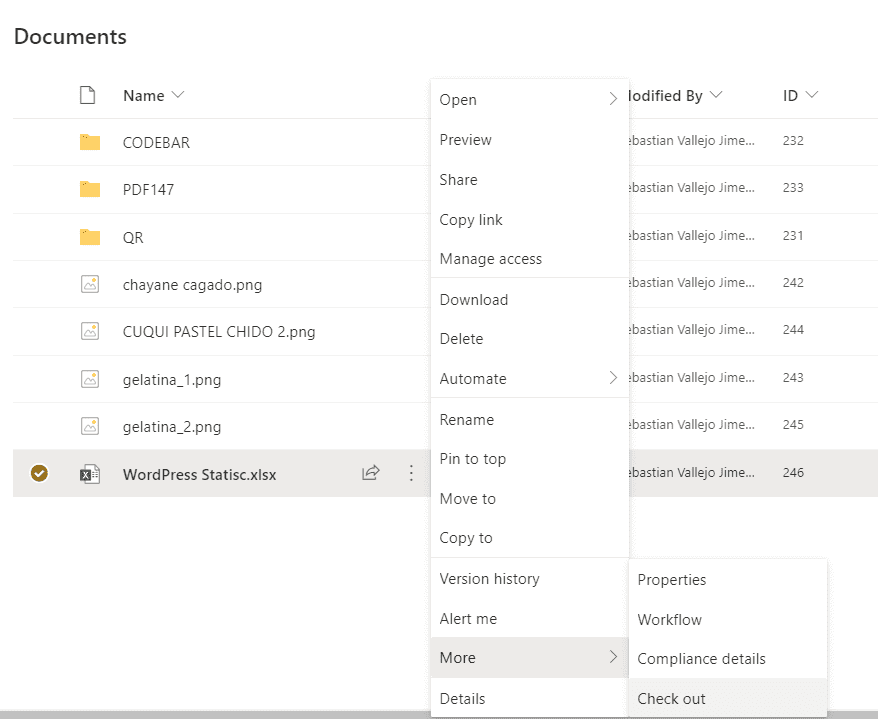The width and height of the screenshot is (880, 728).
Task: Choose Check out in the submenu
Action: pyautogui.click(x=728, y=698)
